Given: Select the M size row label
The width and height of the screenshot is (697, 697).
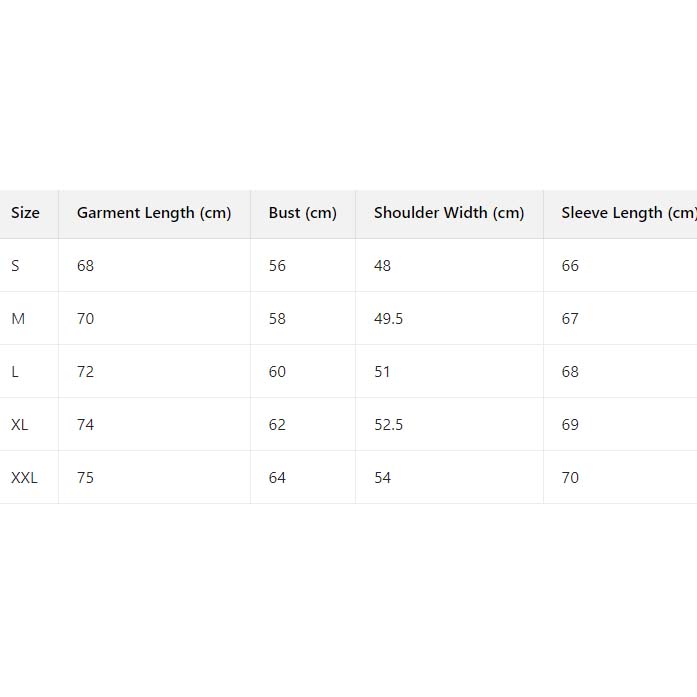Looking at the screenshot, I should [18, 319].
